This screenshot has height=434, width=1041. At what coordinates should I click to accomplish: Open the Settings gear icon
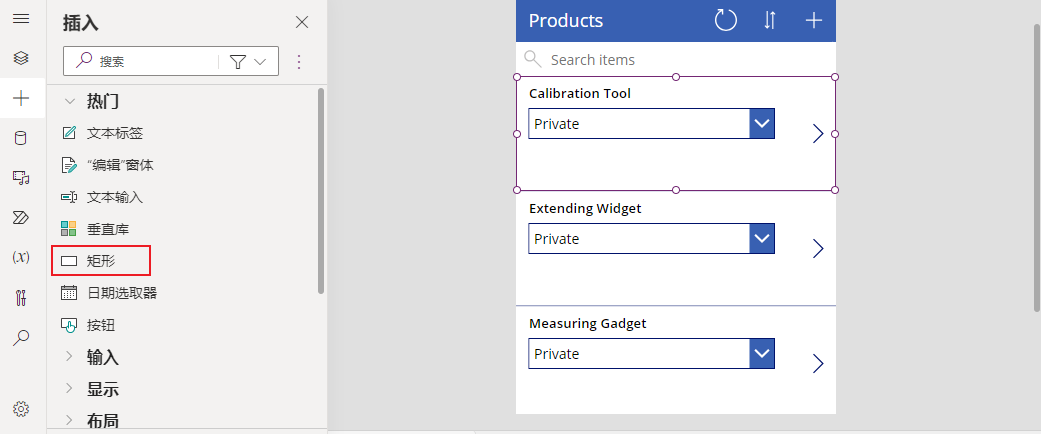21,409
